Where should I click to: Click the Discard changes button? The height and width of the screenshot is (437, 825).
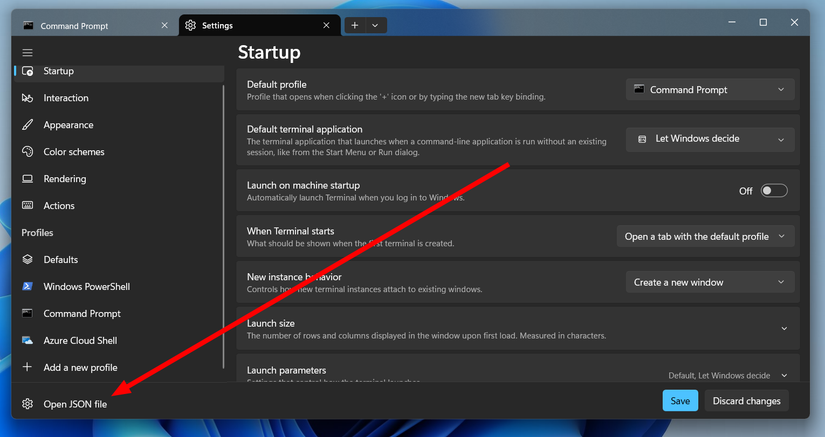click(x=746, y=401)
